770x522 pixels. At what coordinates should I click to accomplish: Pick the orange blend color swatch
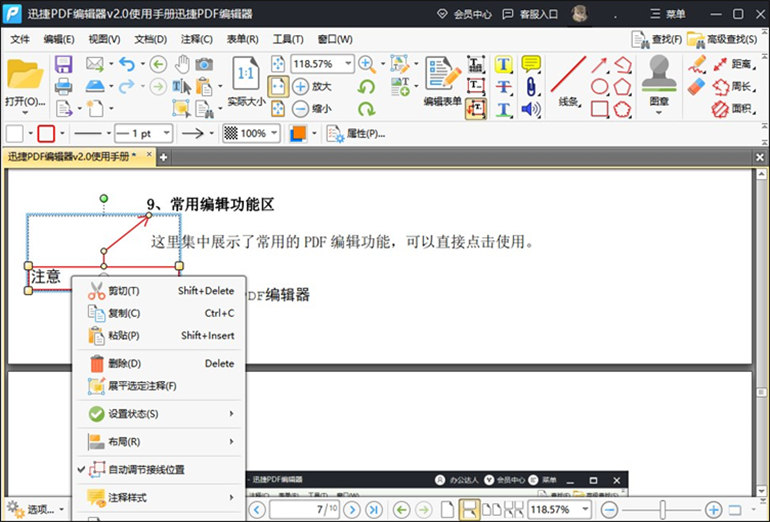[x=298, y=134]
